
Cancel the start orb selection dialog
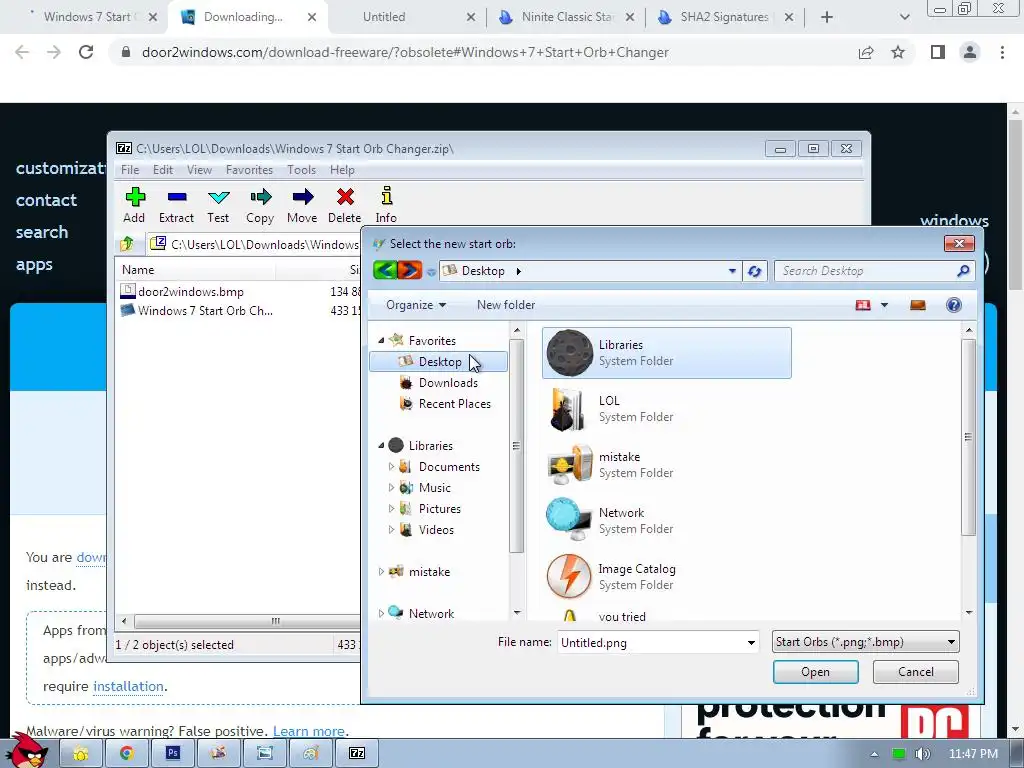[916, 672]
